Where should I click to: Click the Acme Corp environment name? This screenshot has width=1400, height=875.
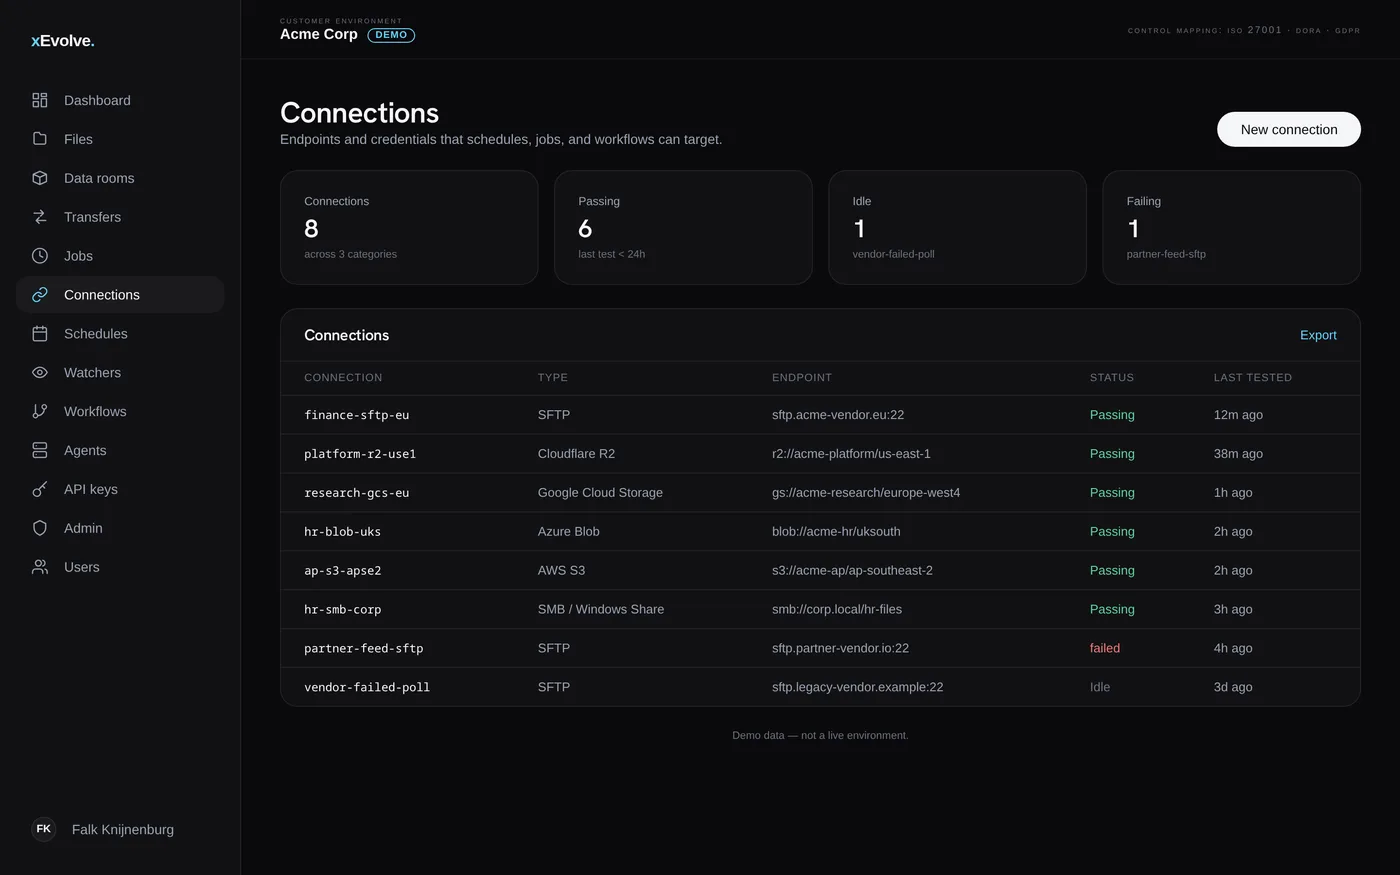coord(319,34)
